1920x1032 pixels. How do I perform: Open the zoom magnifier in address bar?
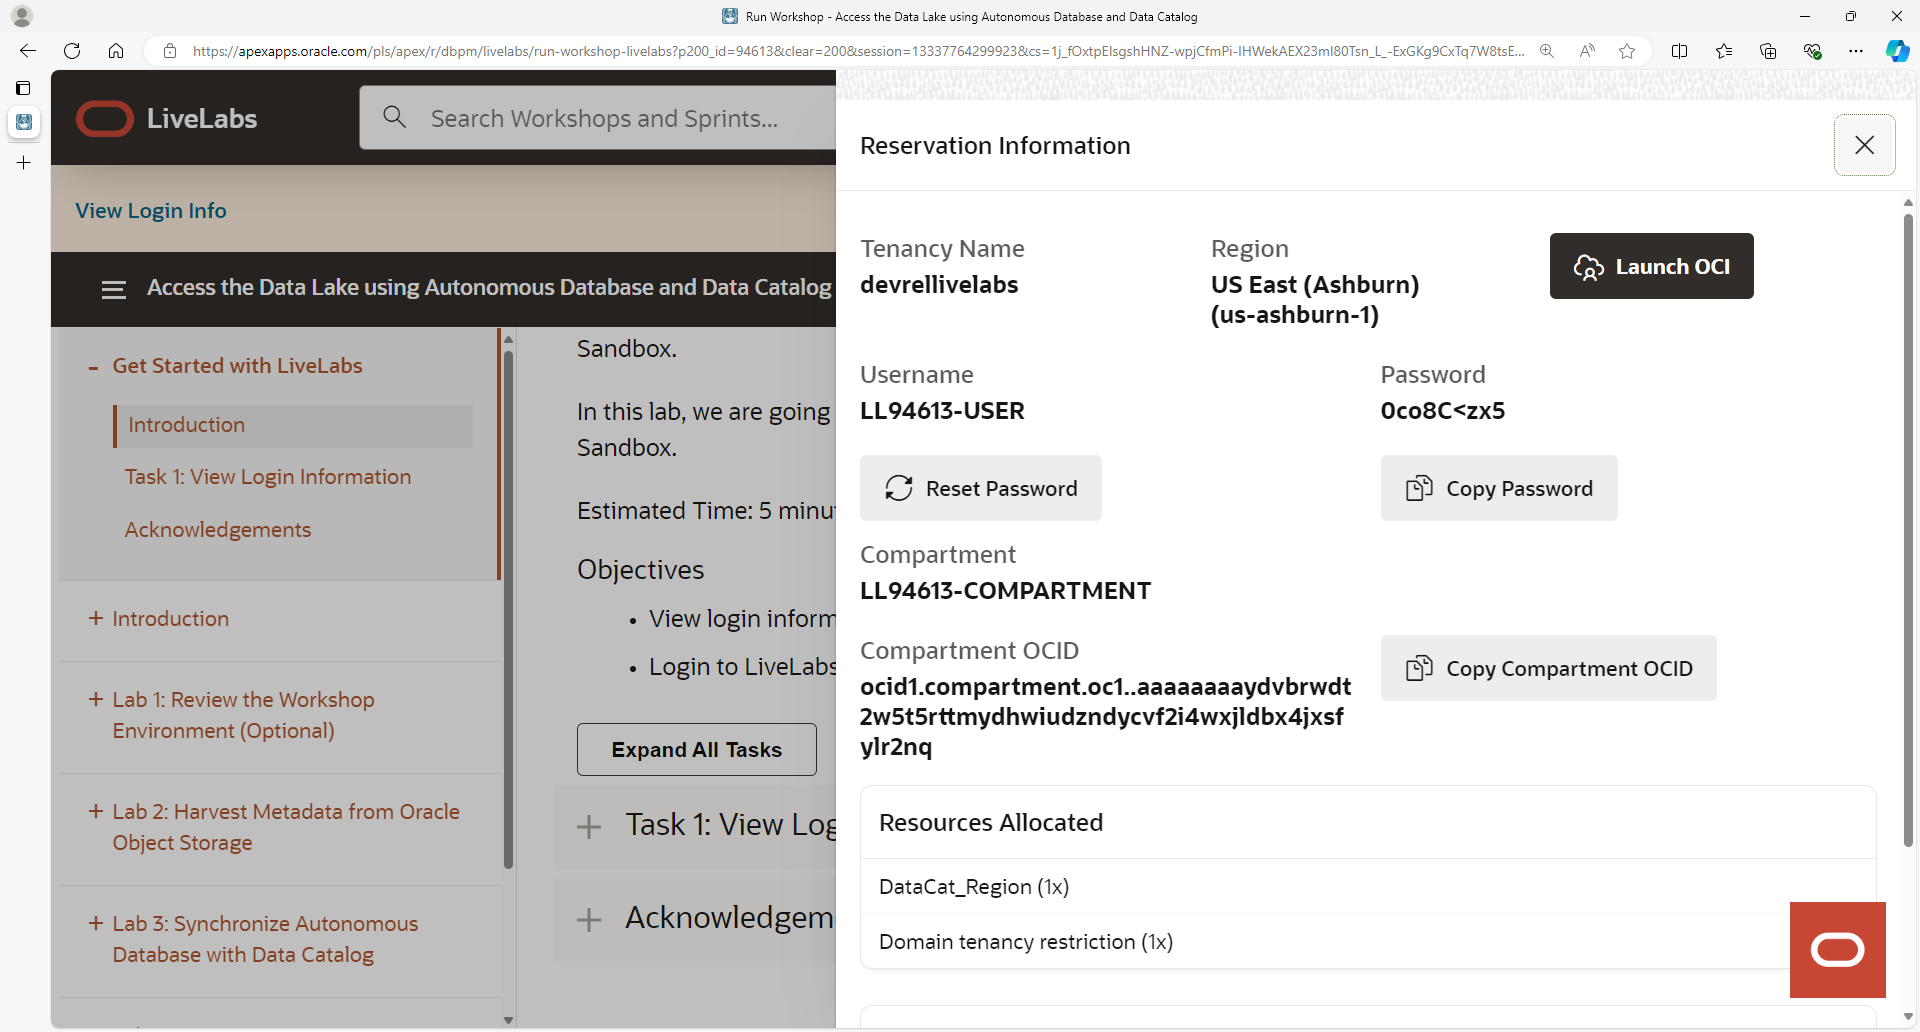click(1547, 51)
